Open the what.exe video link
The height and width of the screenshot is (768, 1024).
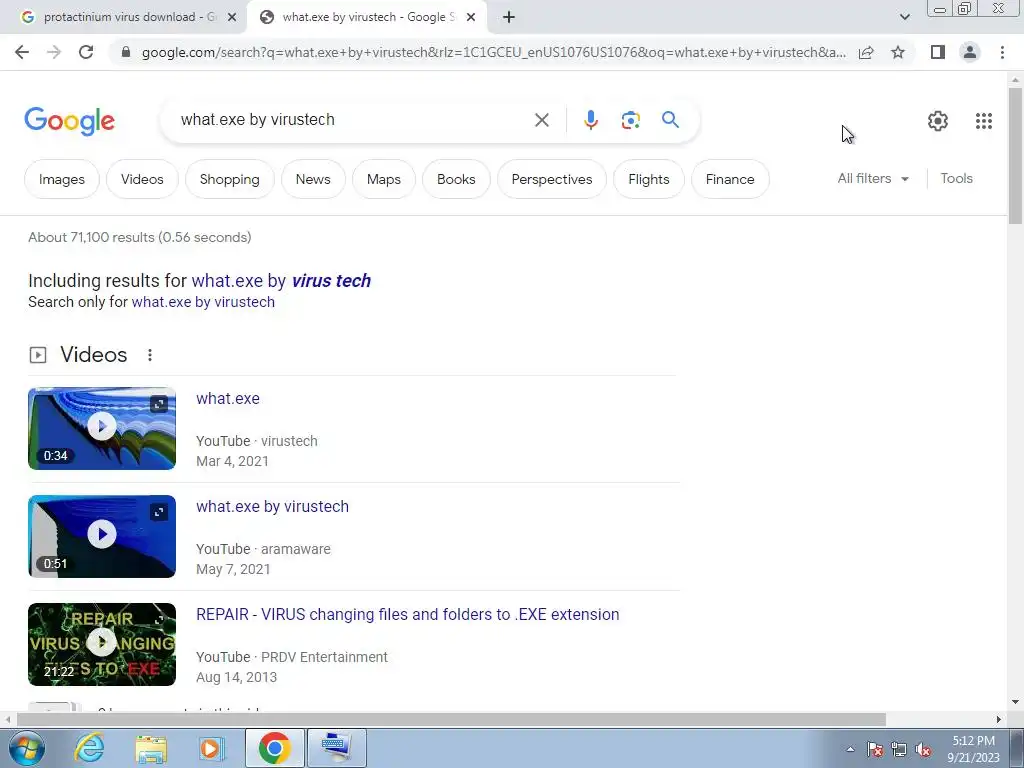pyautogui.click(x=228, y=398)
